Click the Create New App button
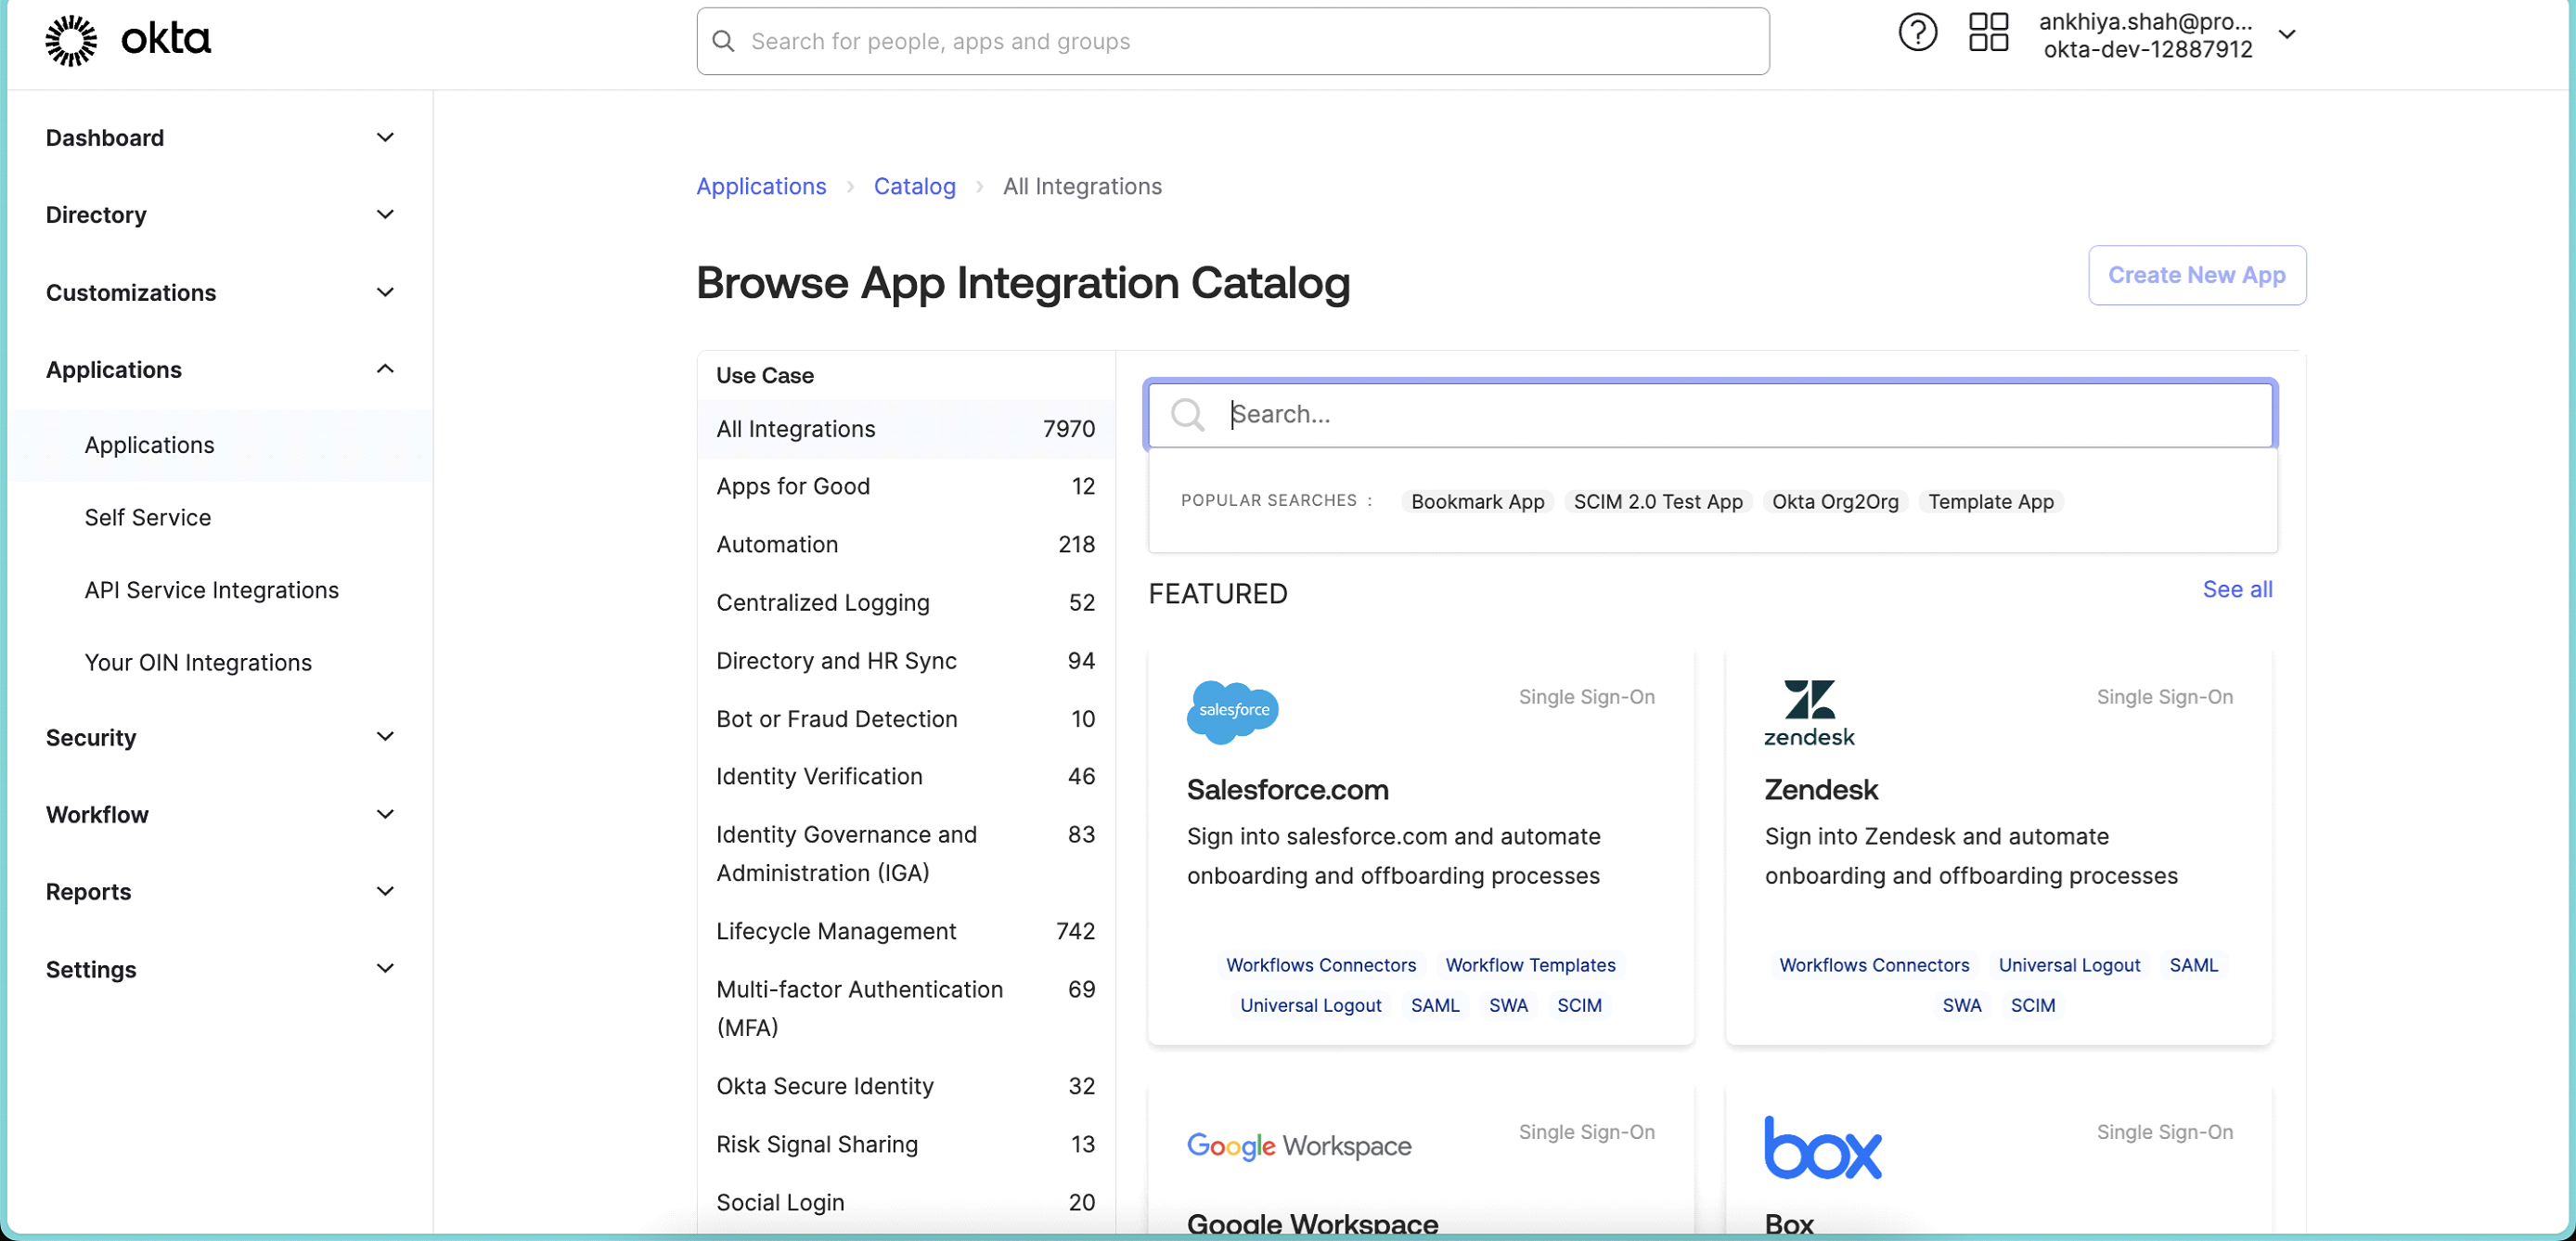Screen dimensions: 2576x1241 pyautogui.click(x=2196, y=275)
